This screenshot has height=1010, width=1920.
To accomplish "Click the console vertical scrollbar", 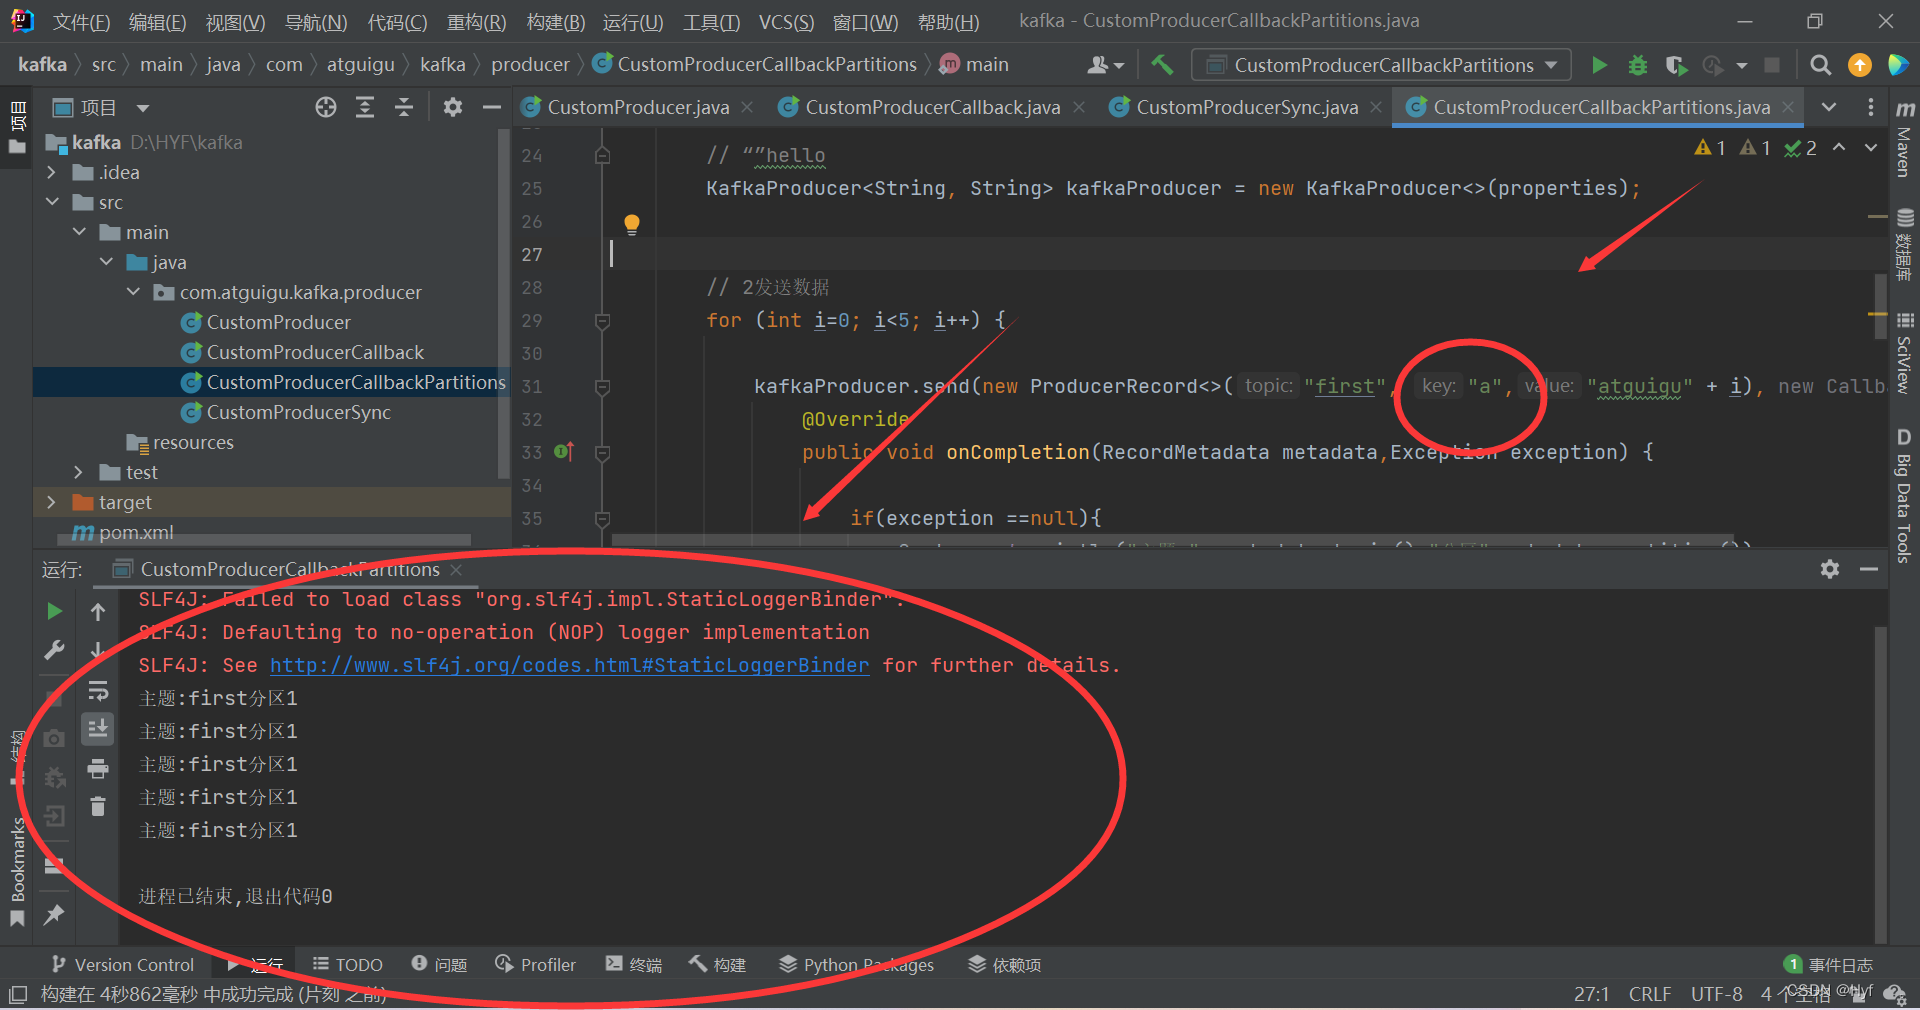I will coord(1880,785).
